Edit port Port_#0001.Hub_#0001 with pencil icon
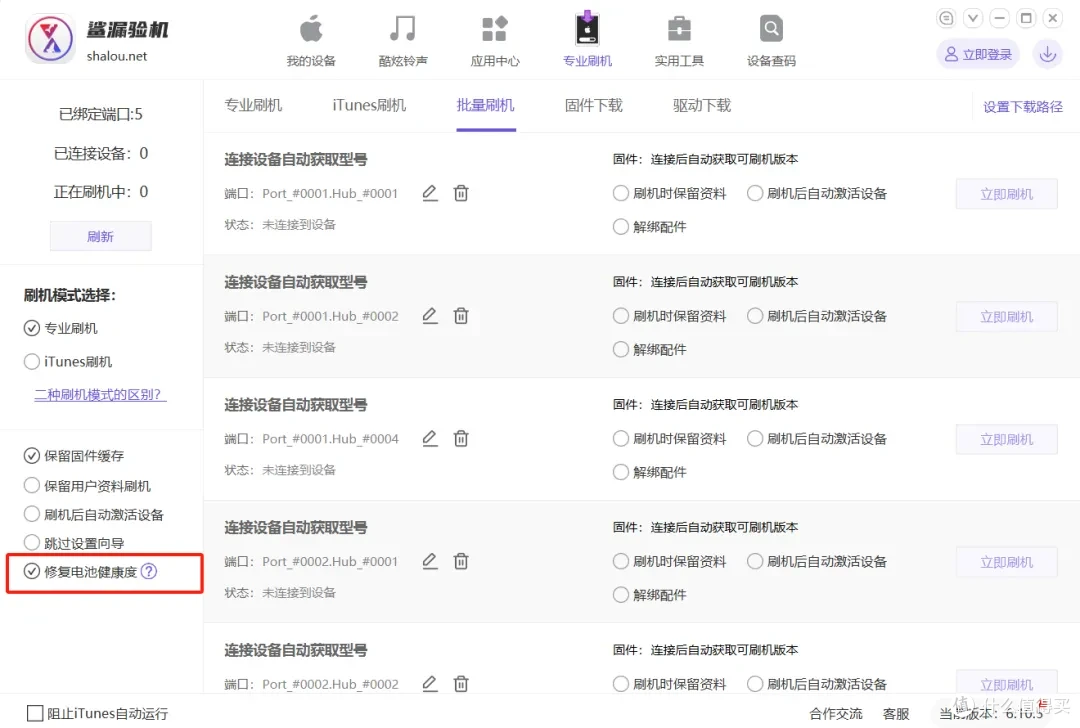 (x=430, y=193)
